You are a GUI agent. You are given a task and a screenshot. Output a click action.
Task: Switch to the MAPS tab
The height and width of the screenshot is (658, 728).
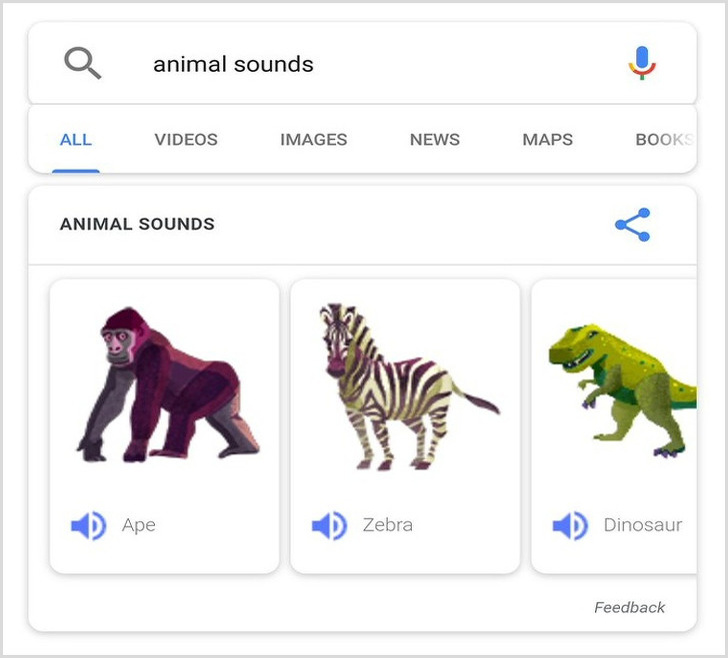(x=548, y=140)
